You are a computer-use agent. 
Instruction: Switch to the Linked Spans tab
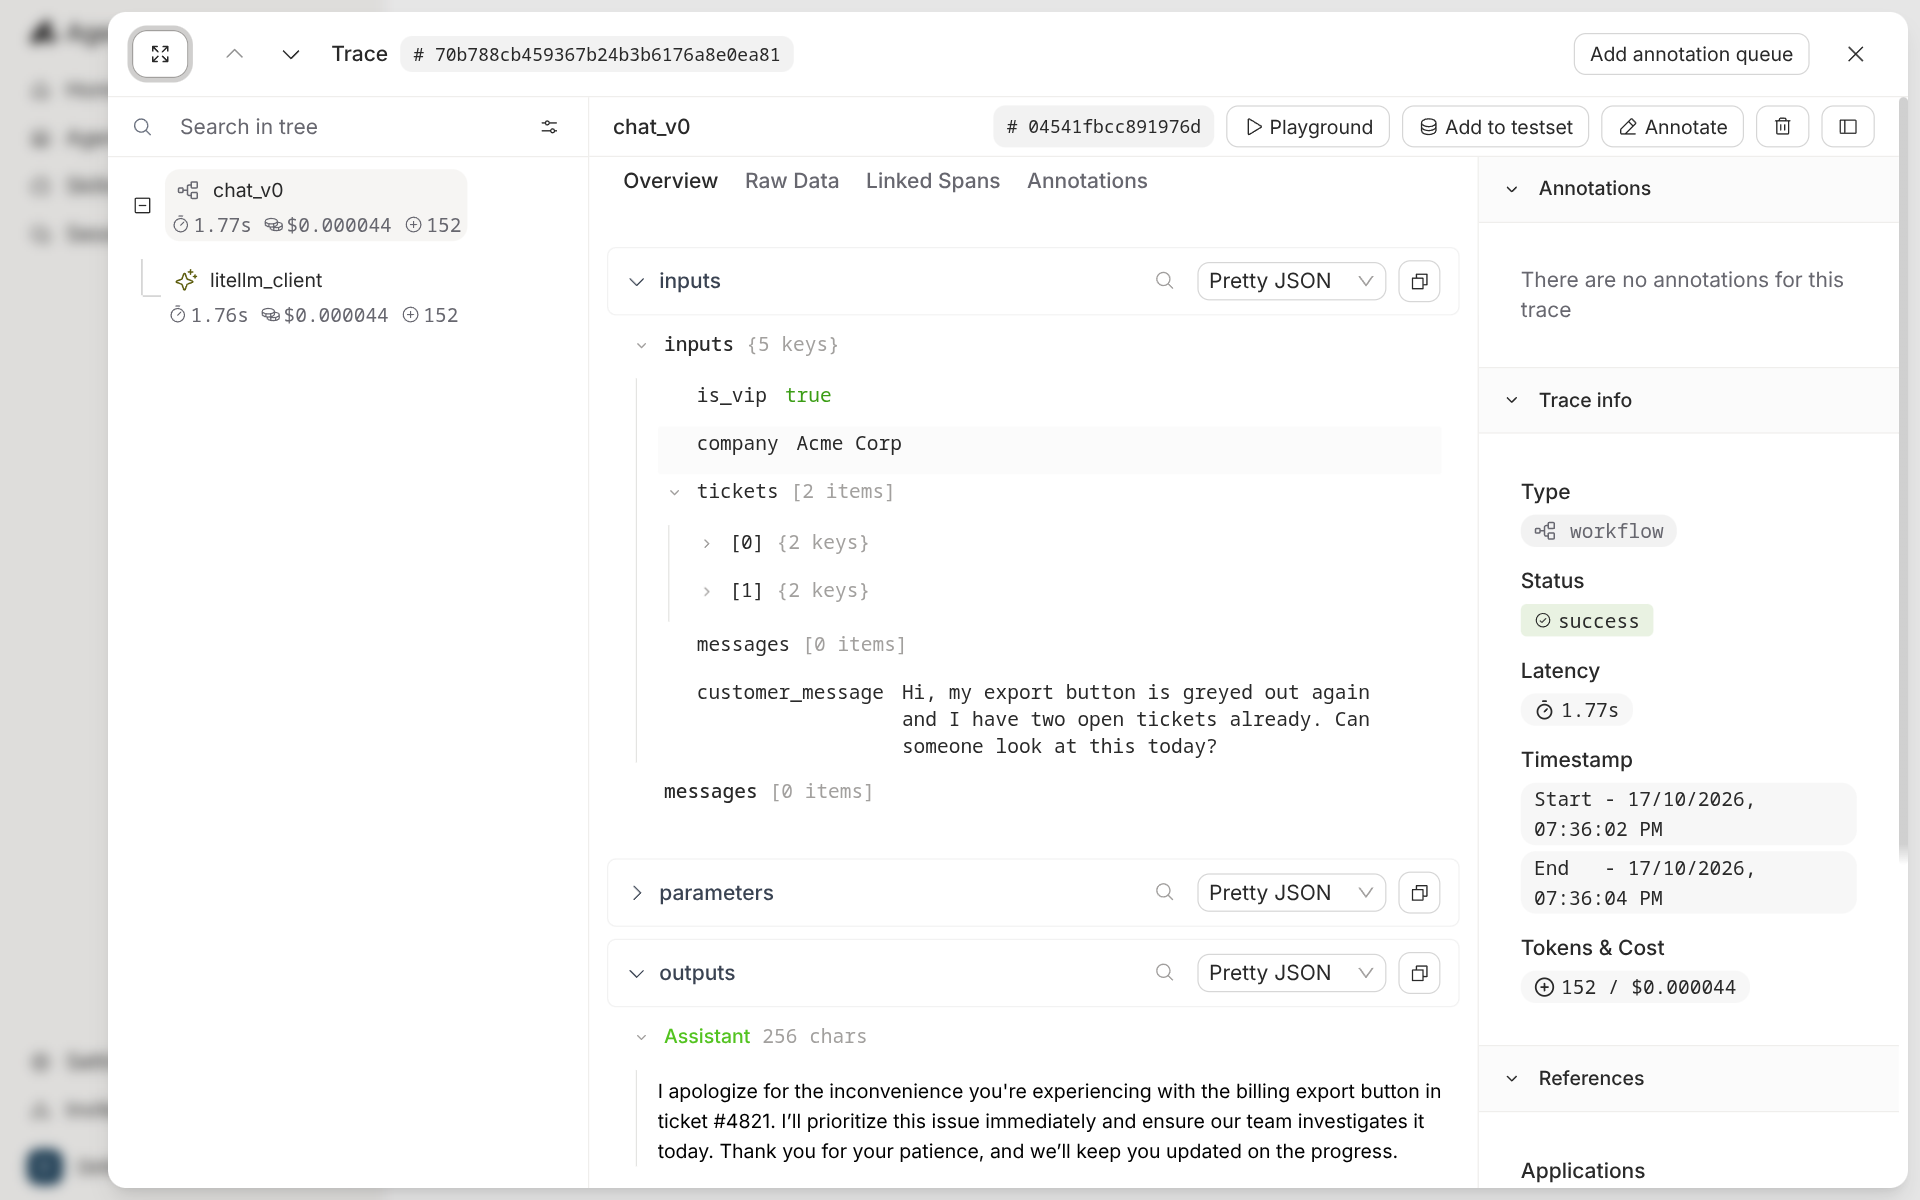[x=933, y=181]
